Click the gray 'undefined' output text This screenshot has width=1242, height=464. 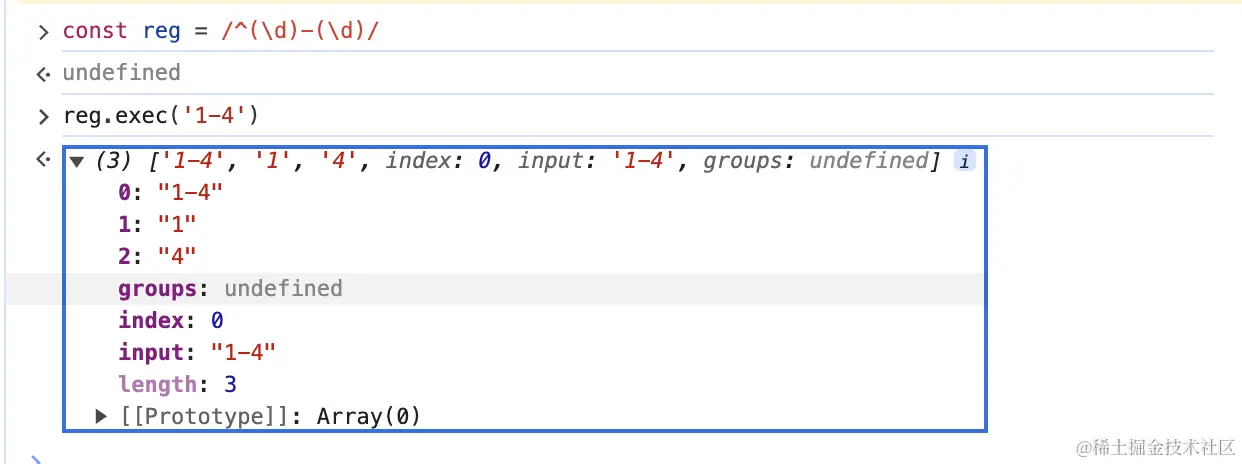pyautogui.click(x=121, y=73)
